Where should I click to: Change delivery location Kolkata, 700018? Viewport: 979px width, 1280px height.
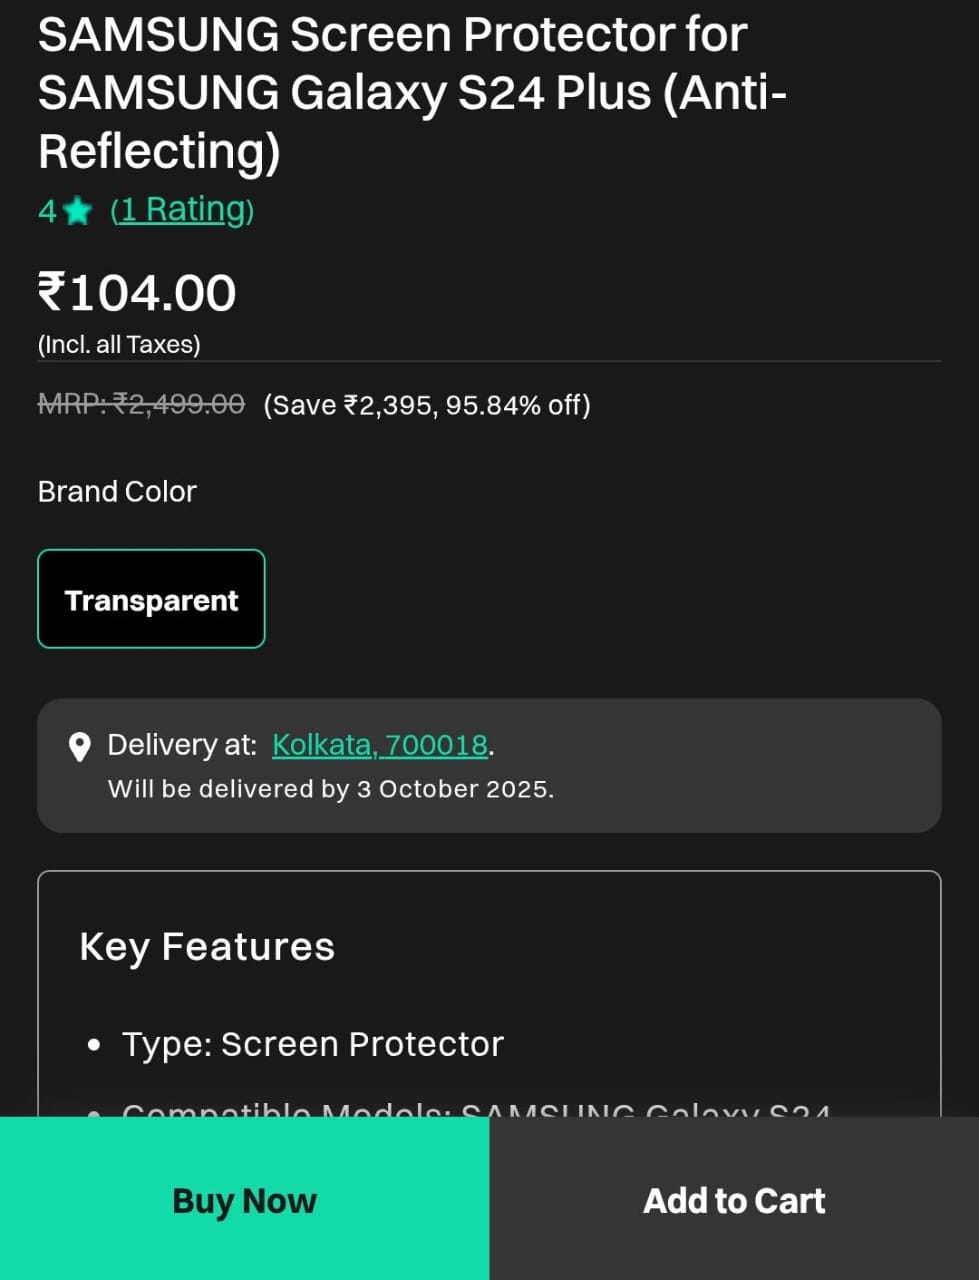point(380,745)
